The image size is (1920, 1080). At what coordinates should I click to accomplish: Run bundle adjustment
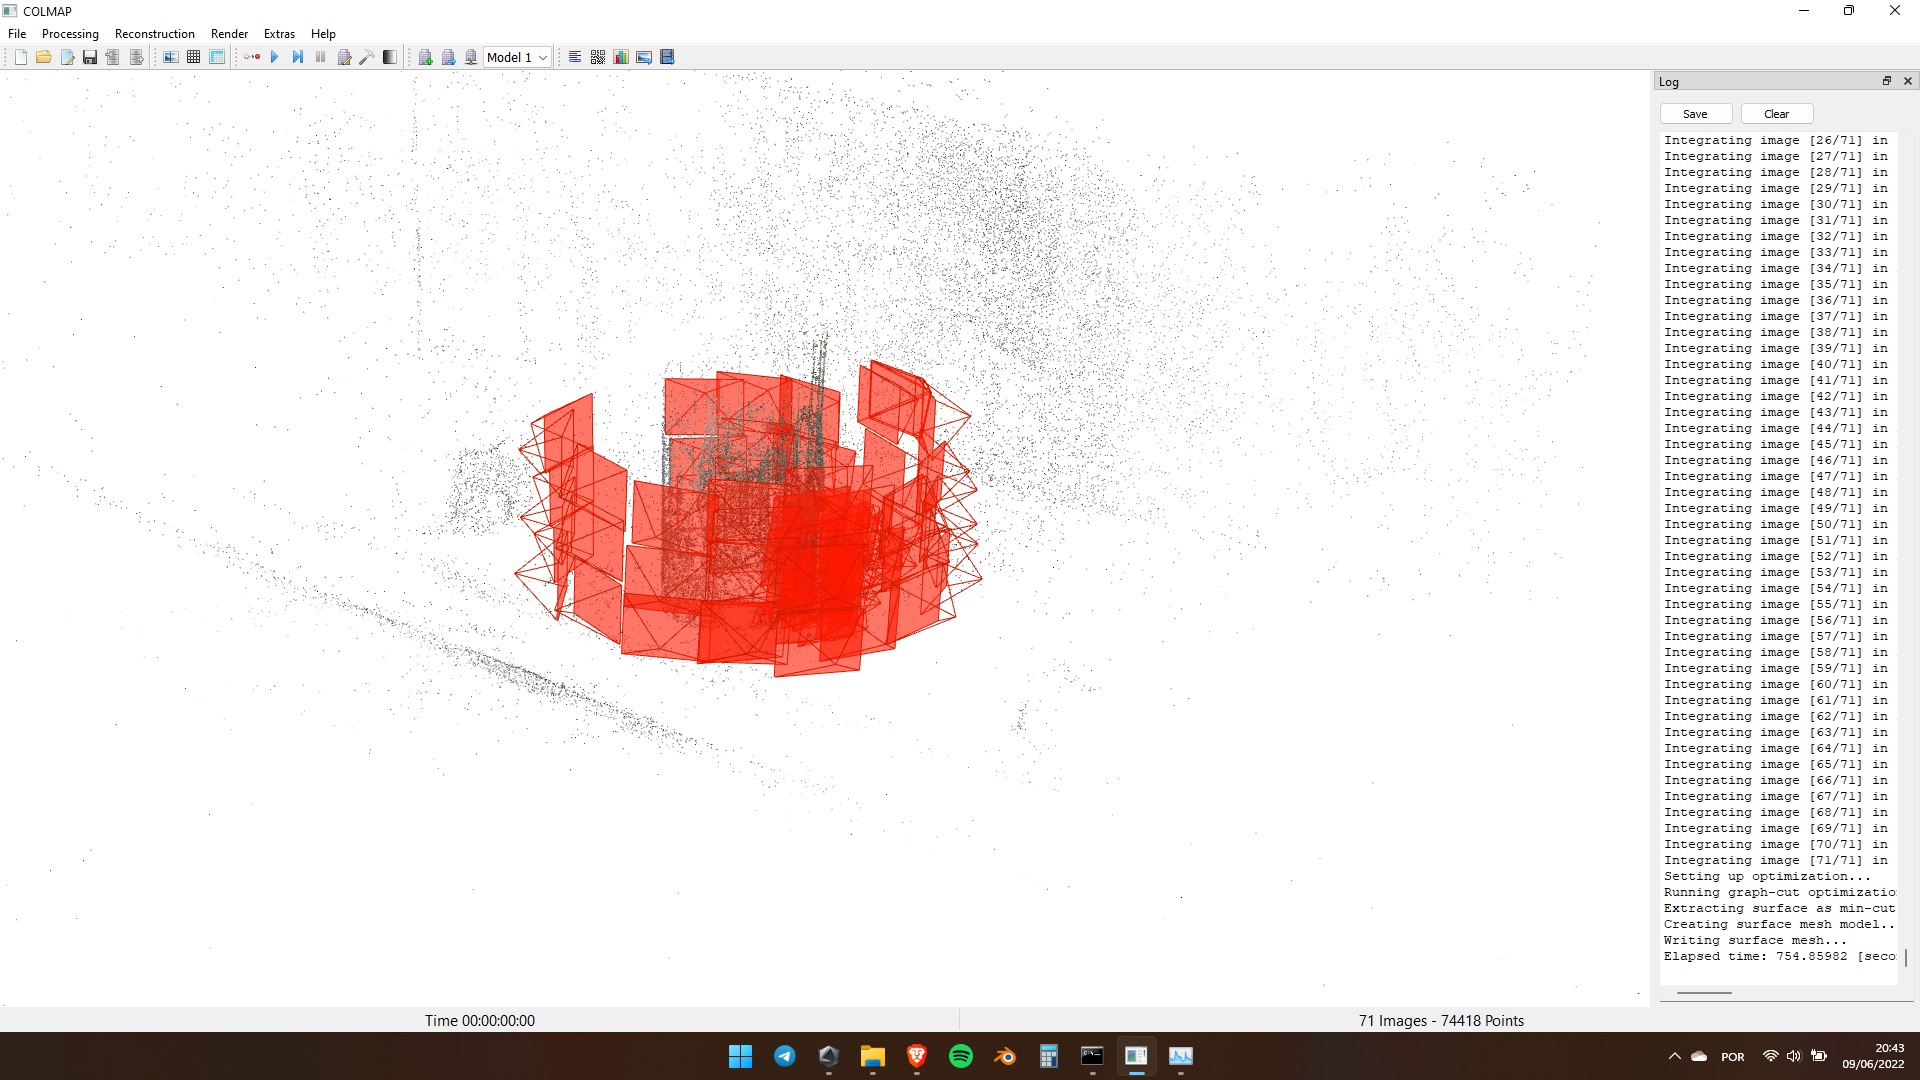coord(344,57)
